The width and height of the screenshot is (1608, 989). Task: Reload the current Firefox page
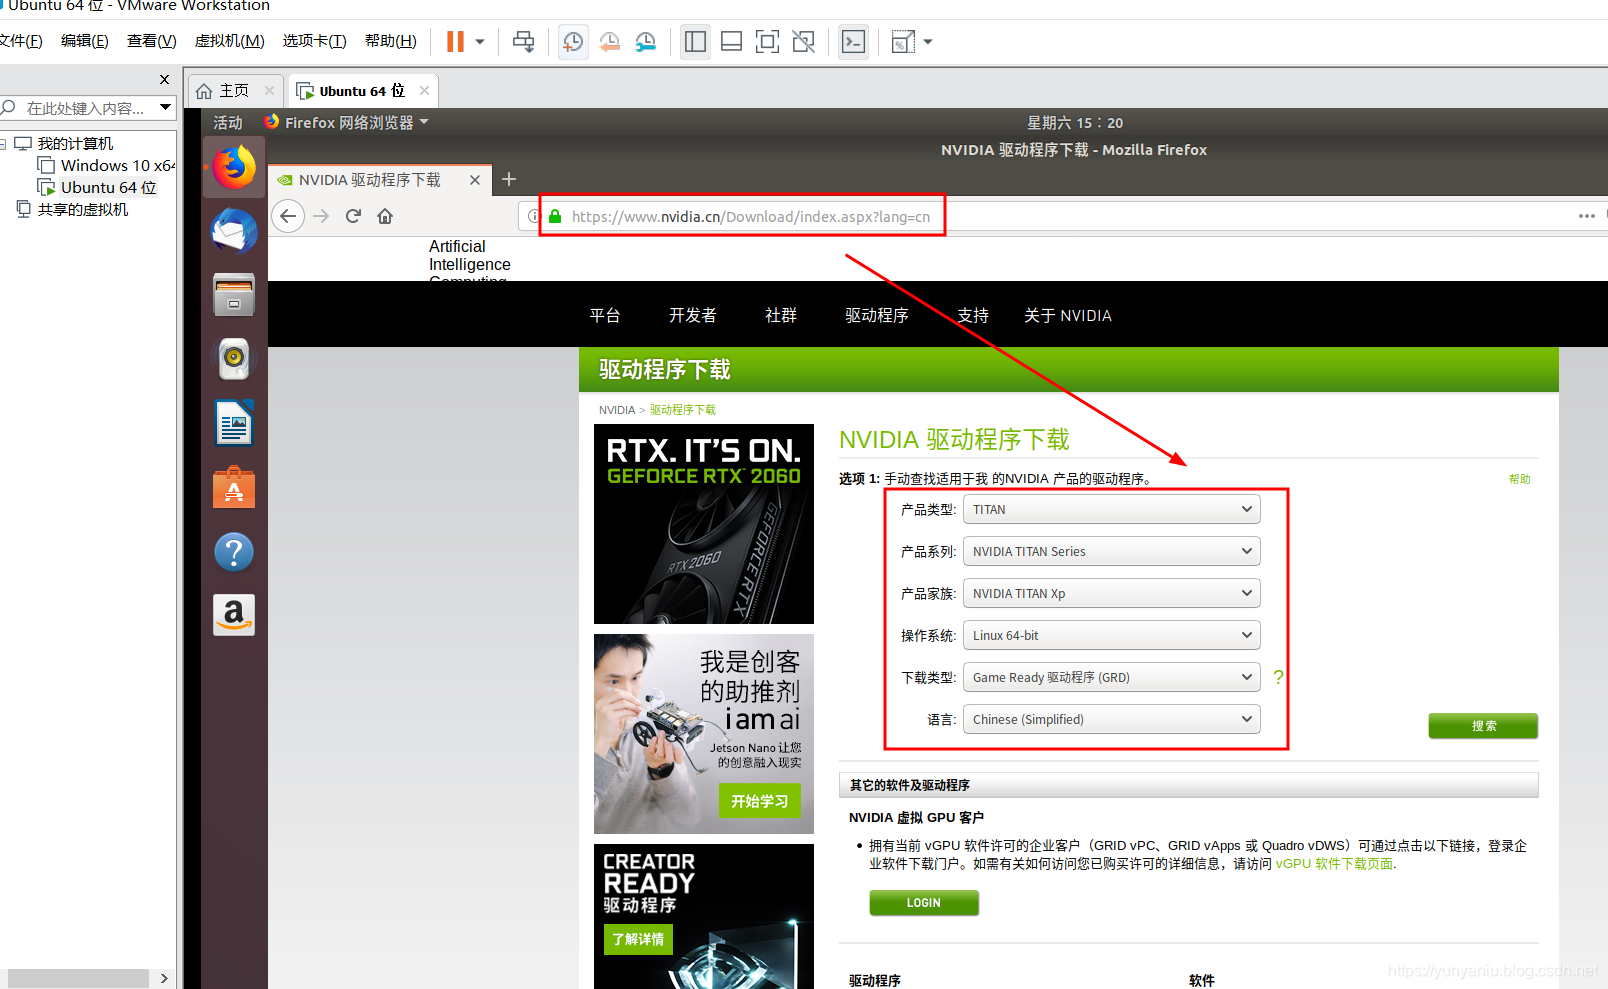pos(353,216)
